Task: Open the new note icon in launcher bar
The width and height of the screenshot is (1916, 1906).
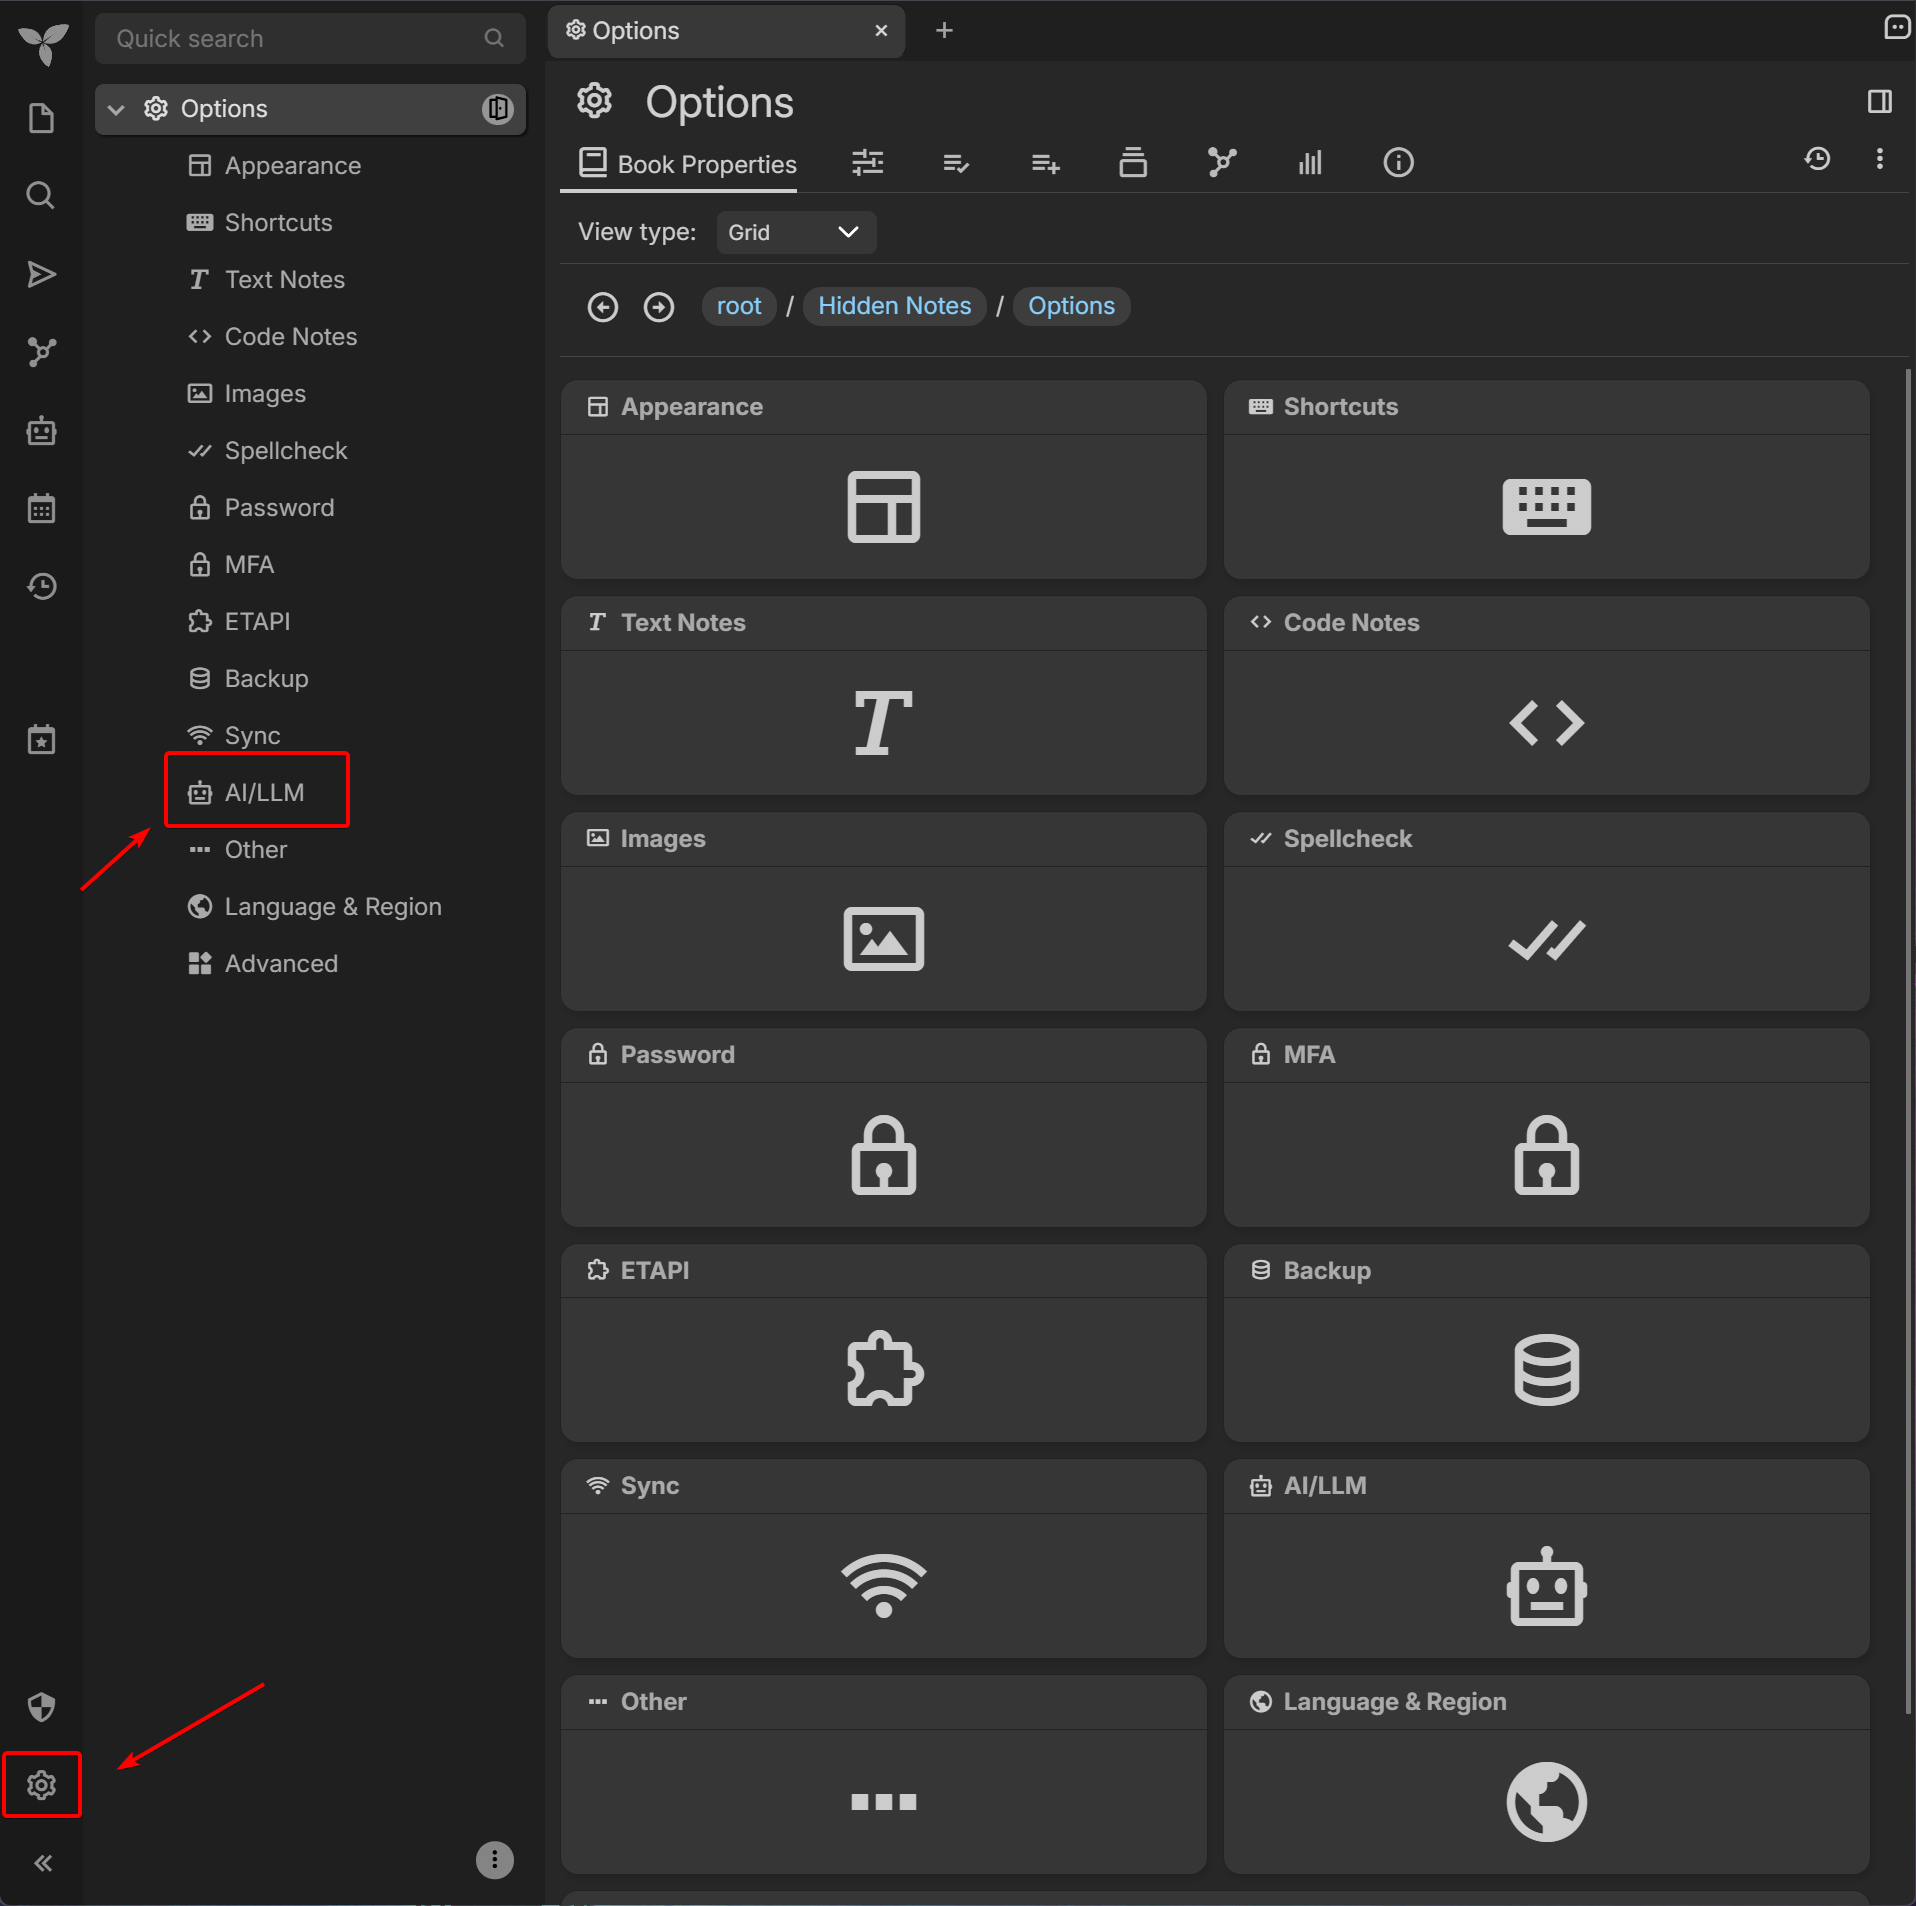Action: pyautogui.click(x=41, y=118)
